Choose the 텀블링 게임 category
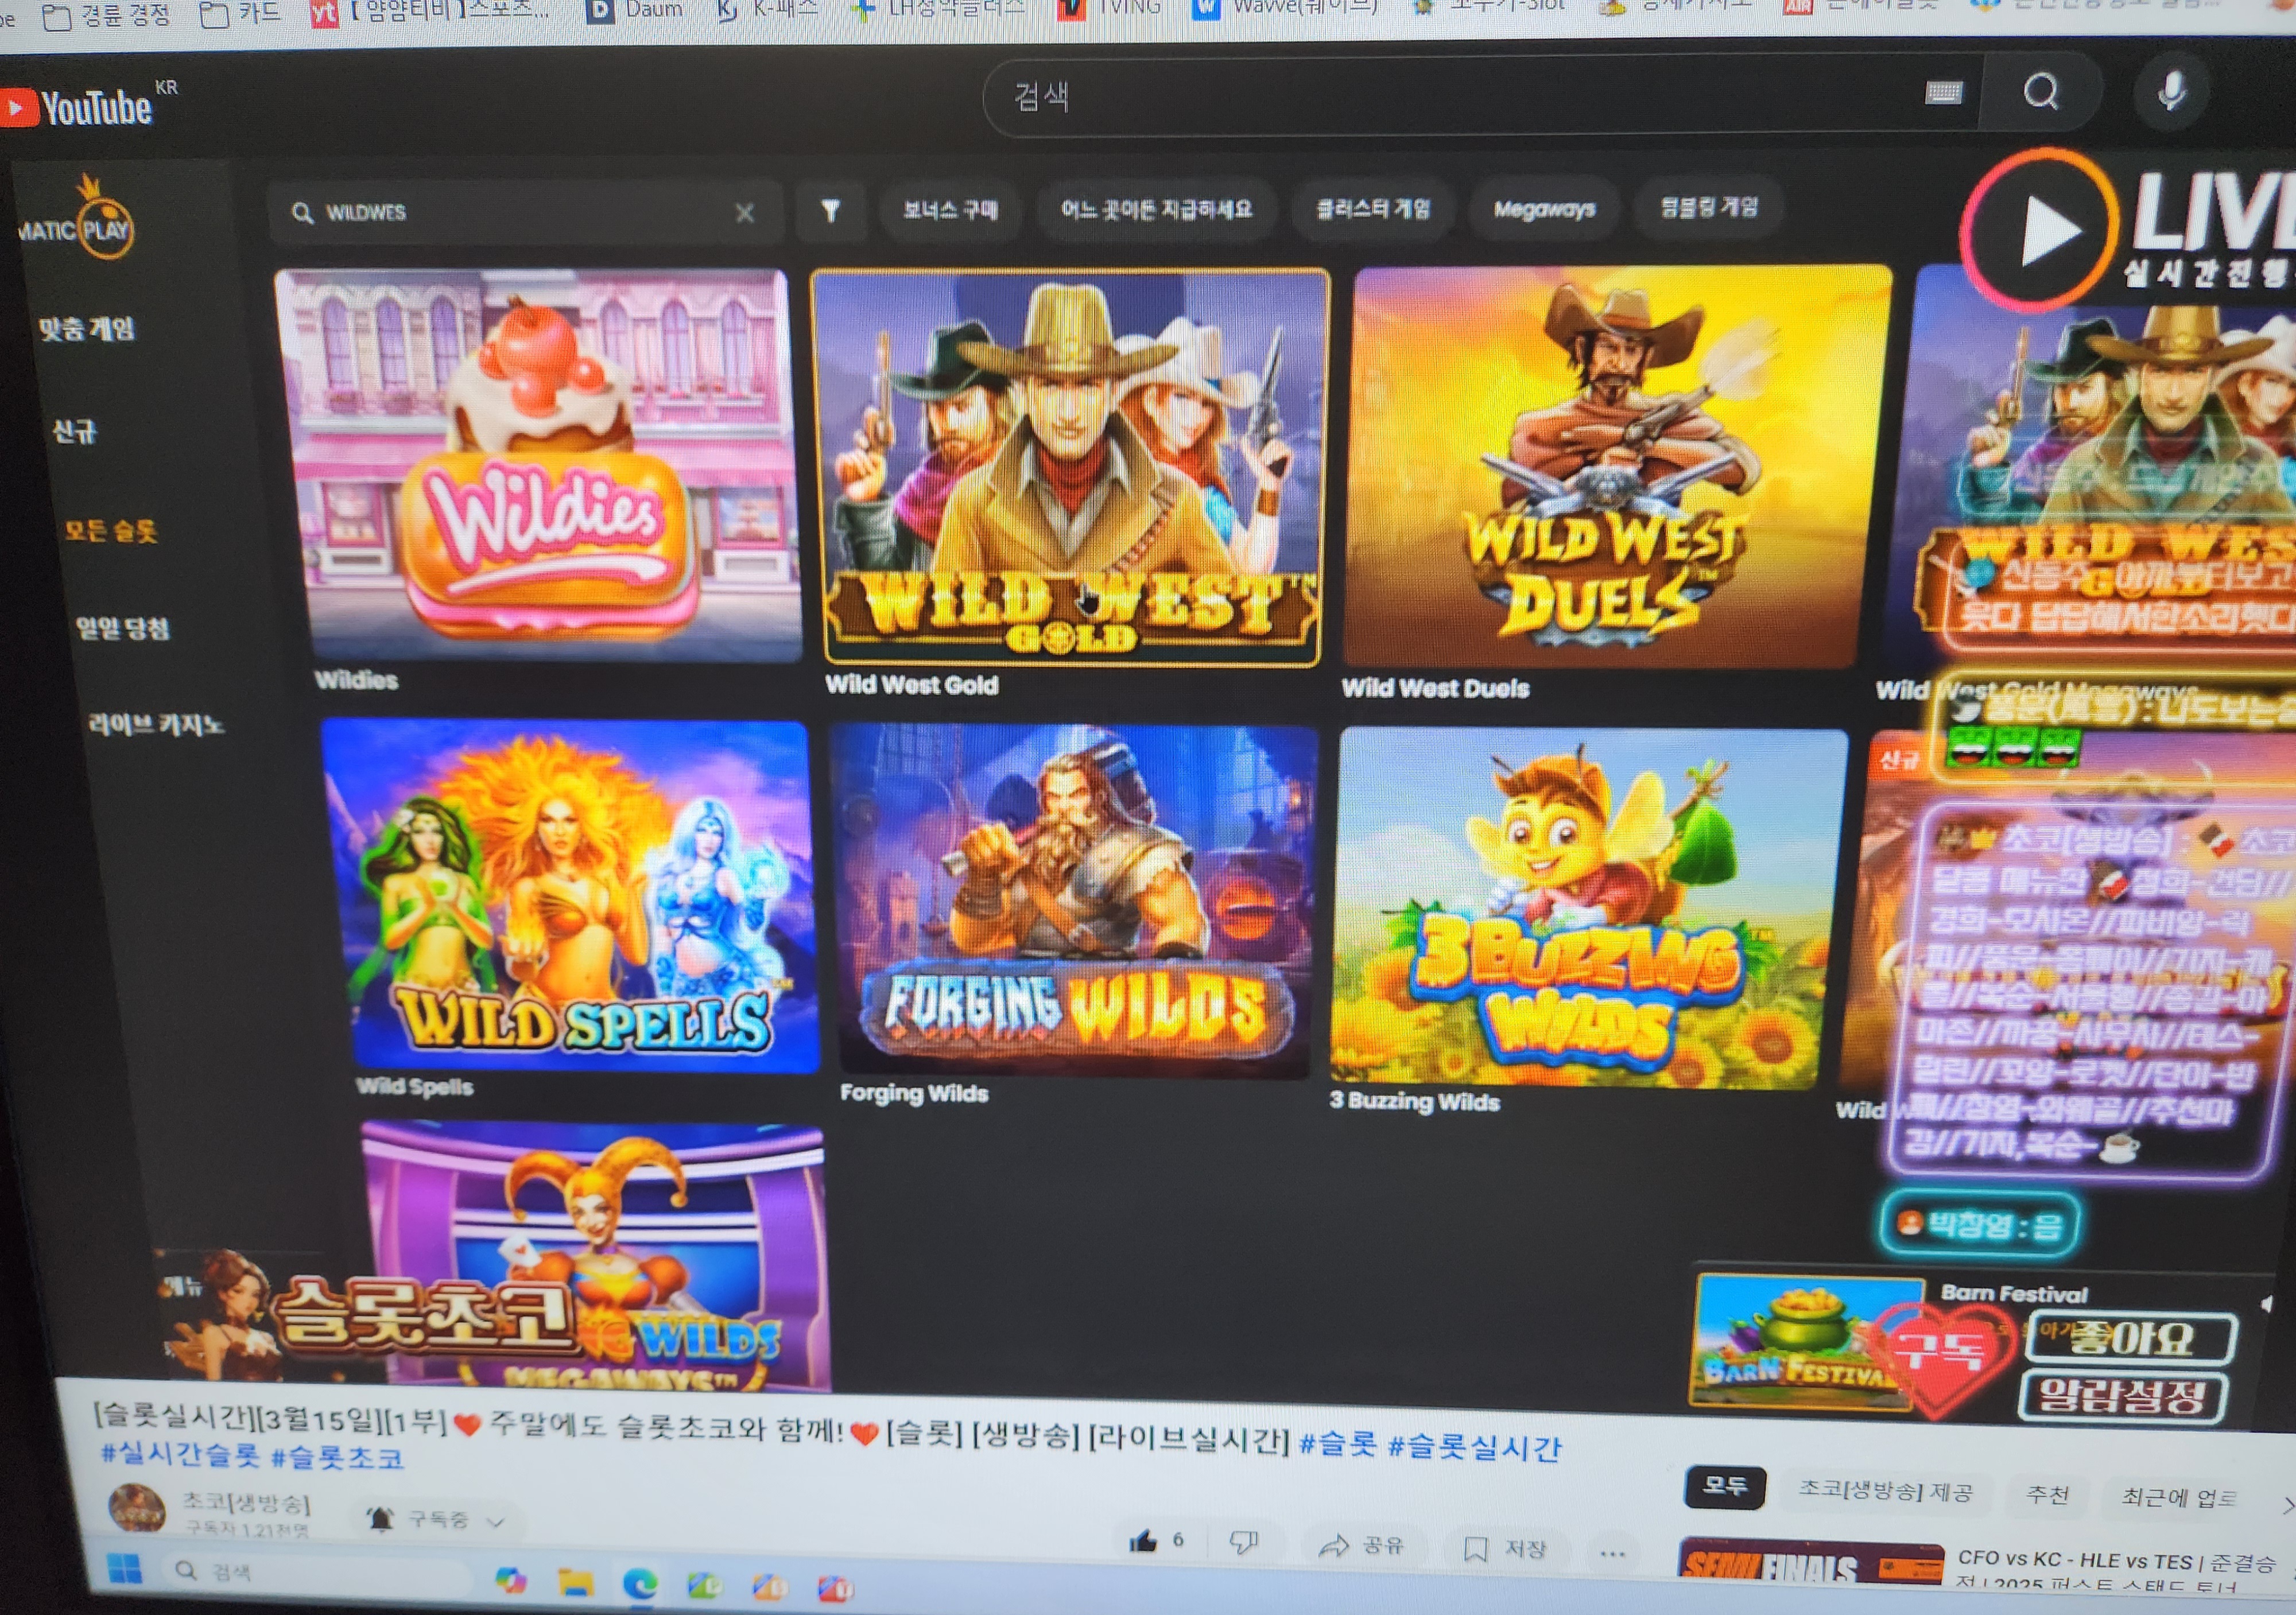This screenshot has height=1615, width=2296. coord(1709,207)
